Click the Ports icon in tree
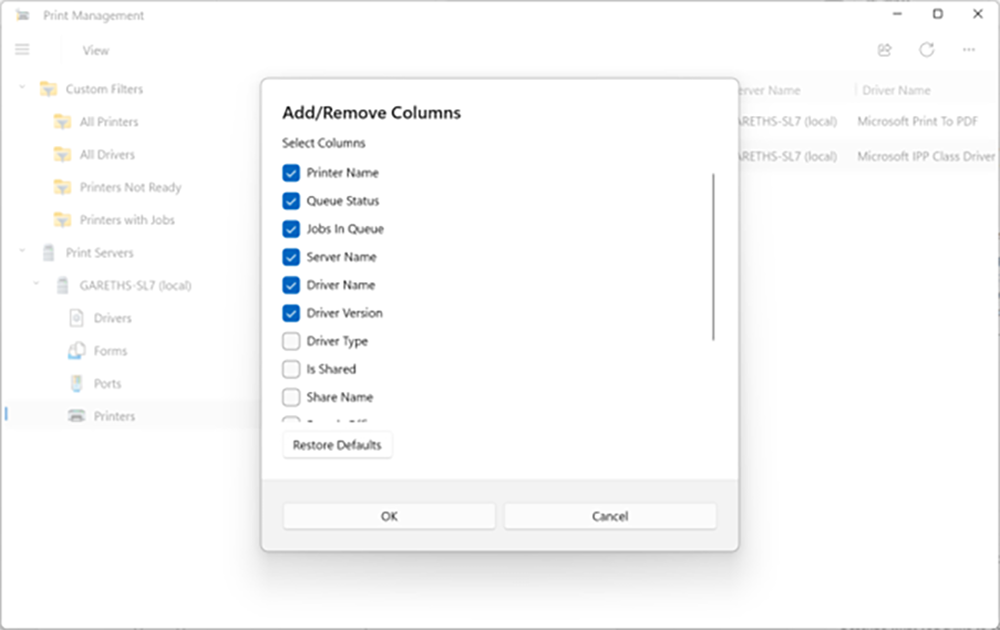 click(77, 383)
